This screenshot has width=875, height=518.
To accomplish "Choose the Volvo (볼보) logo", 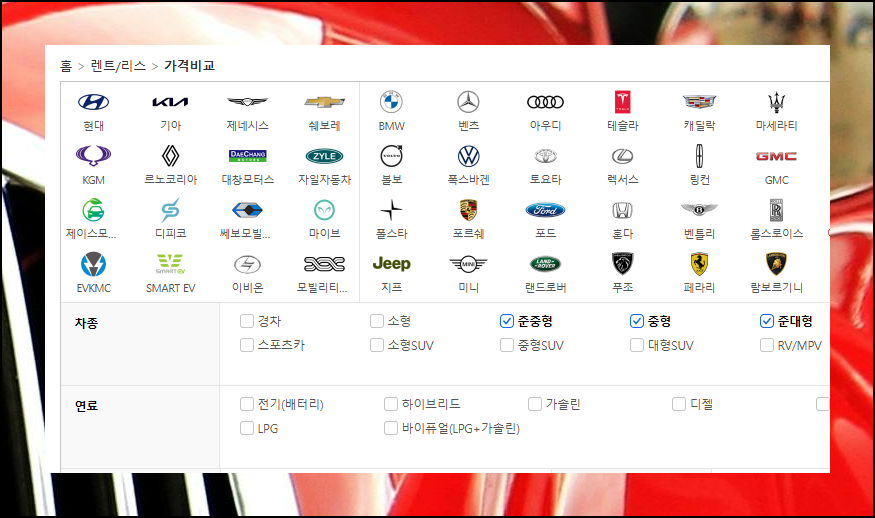I will click(x=391, y=156).
